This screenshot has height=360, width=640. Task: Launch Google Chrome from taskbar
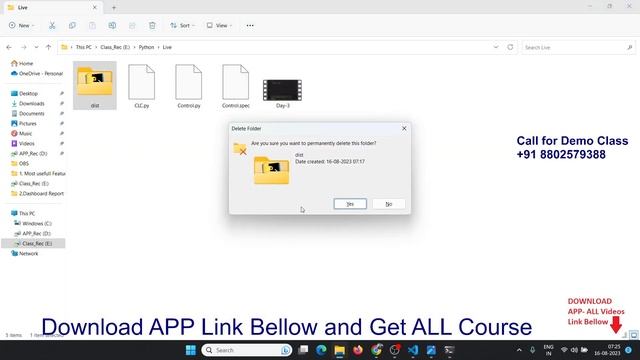click(x=376, y=350)
